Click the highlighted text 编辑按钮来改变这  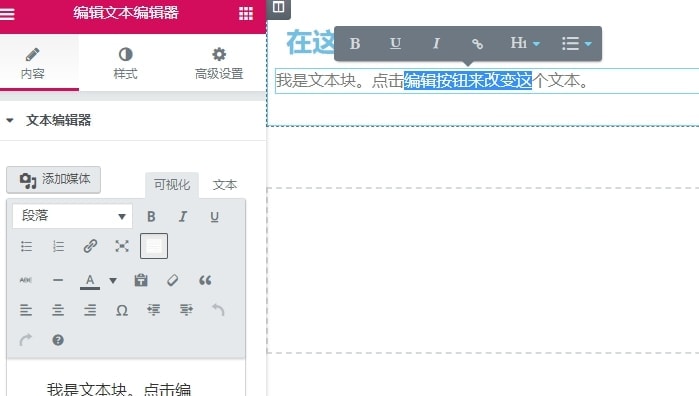tap(468, 81)
